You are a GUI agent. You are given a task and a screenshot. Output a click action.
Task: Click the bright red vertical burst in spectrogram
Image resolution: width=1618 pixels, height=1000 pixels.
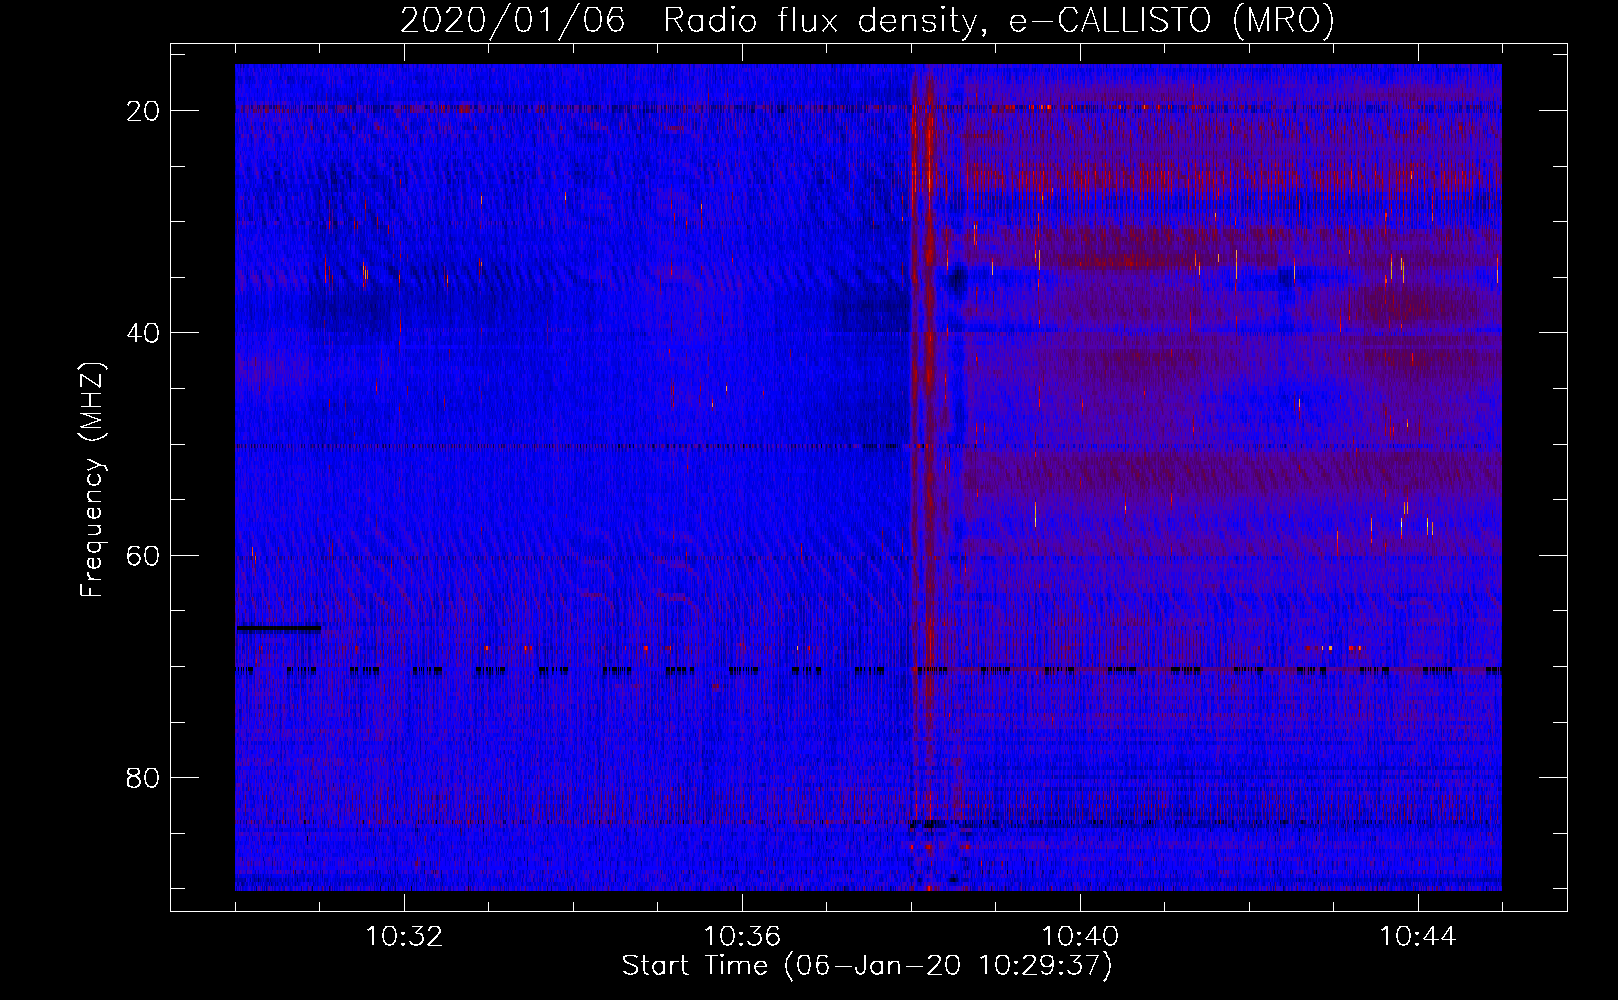(928, 478)
